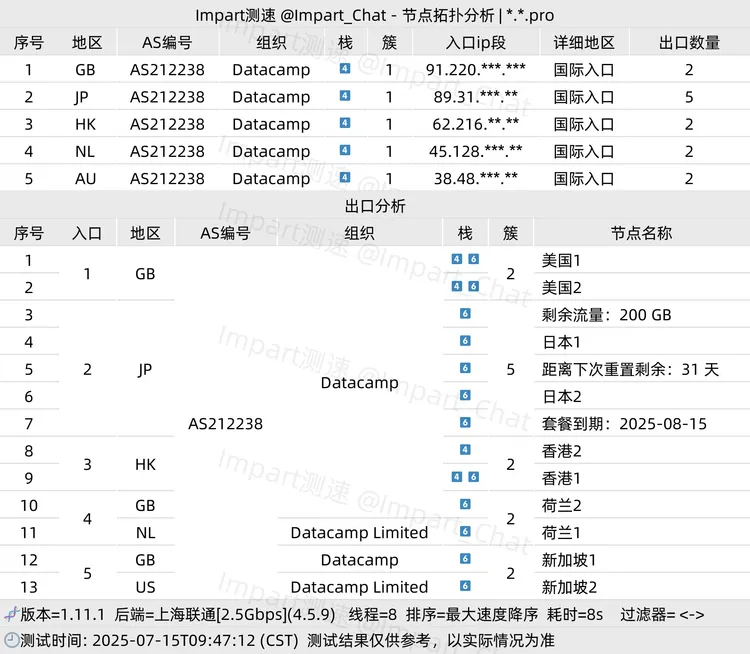Click the IPv6 badge in the 美国1 row
The width and height of the screenshot is (750, 654).
[x=473, y=259]
